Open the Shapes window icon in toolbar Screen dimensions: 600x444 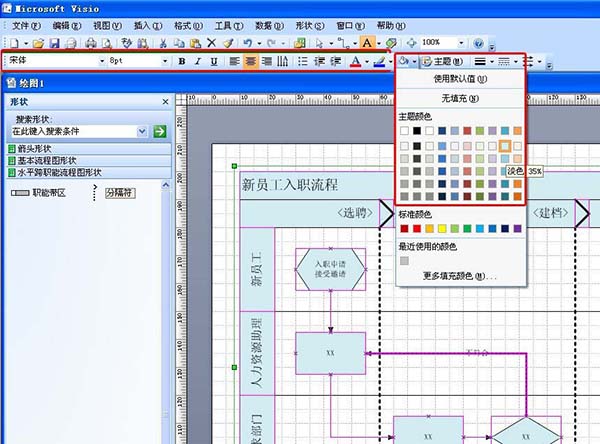(x=299, y=43)
